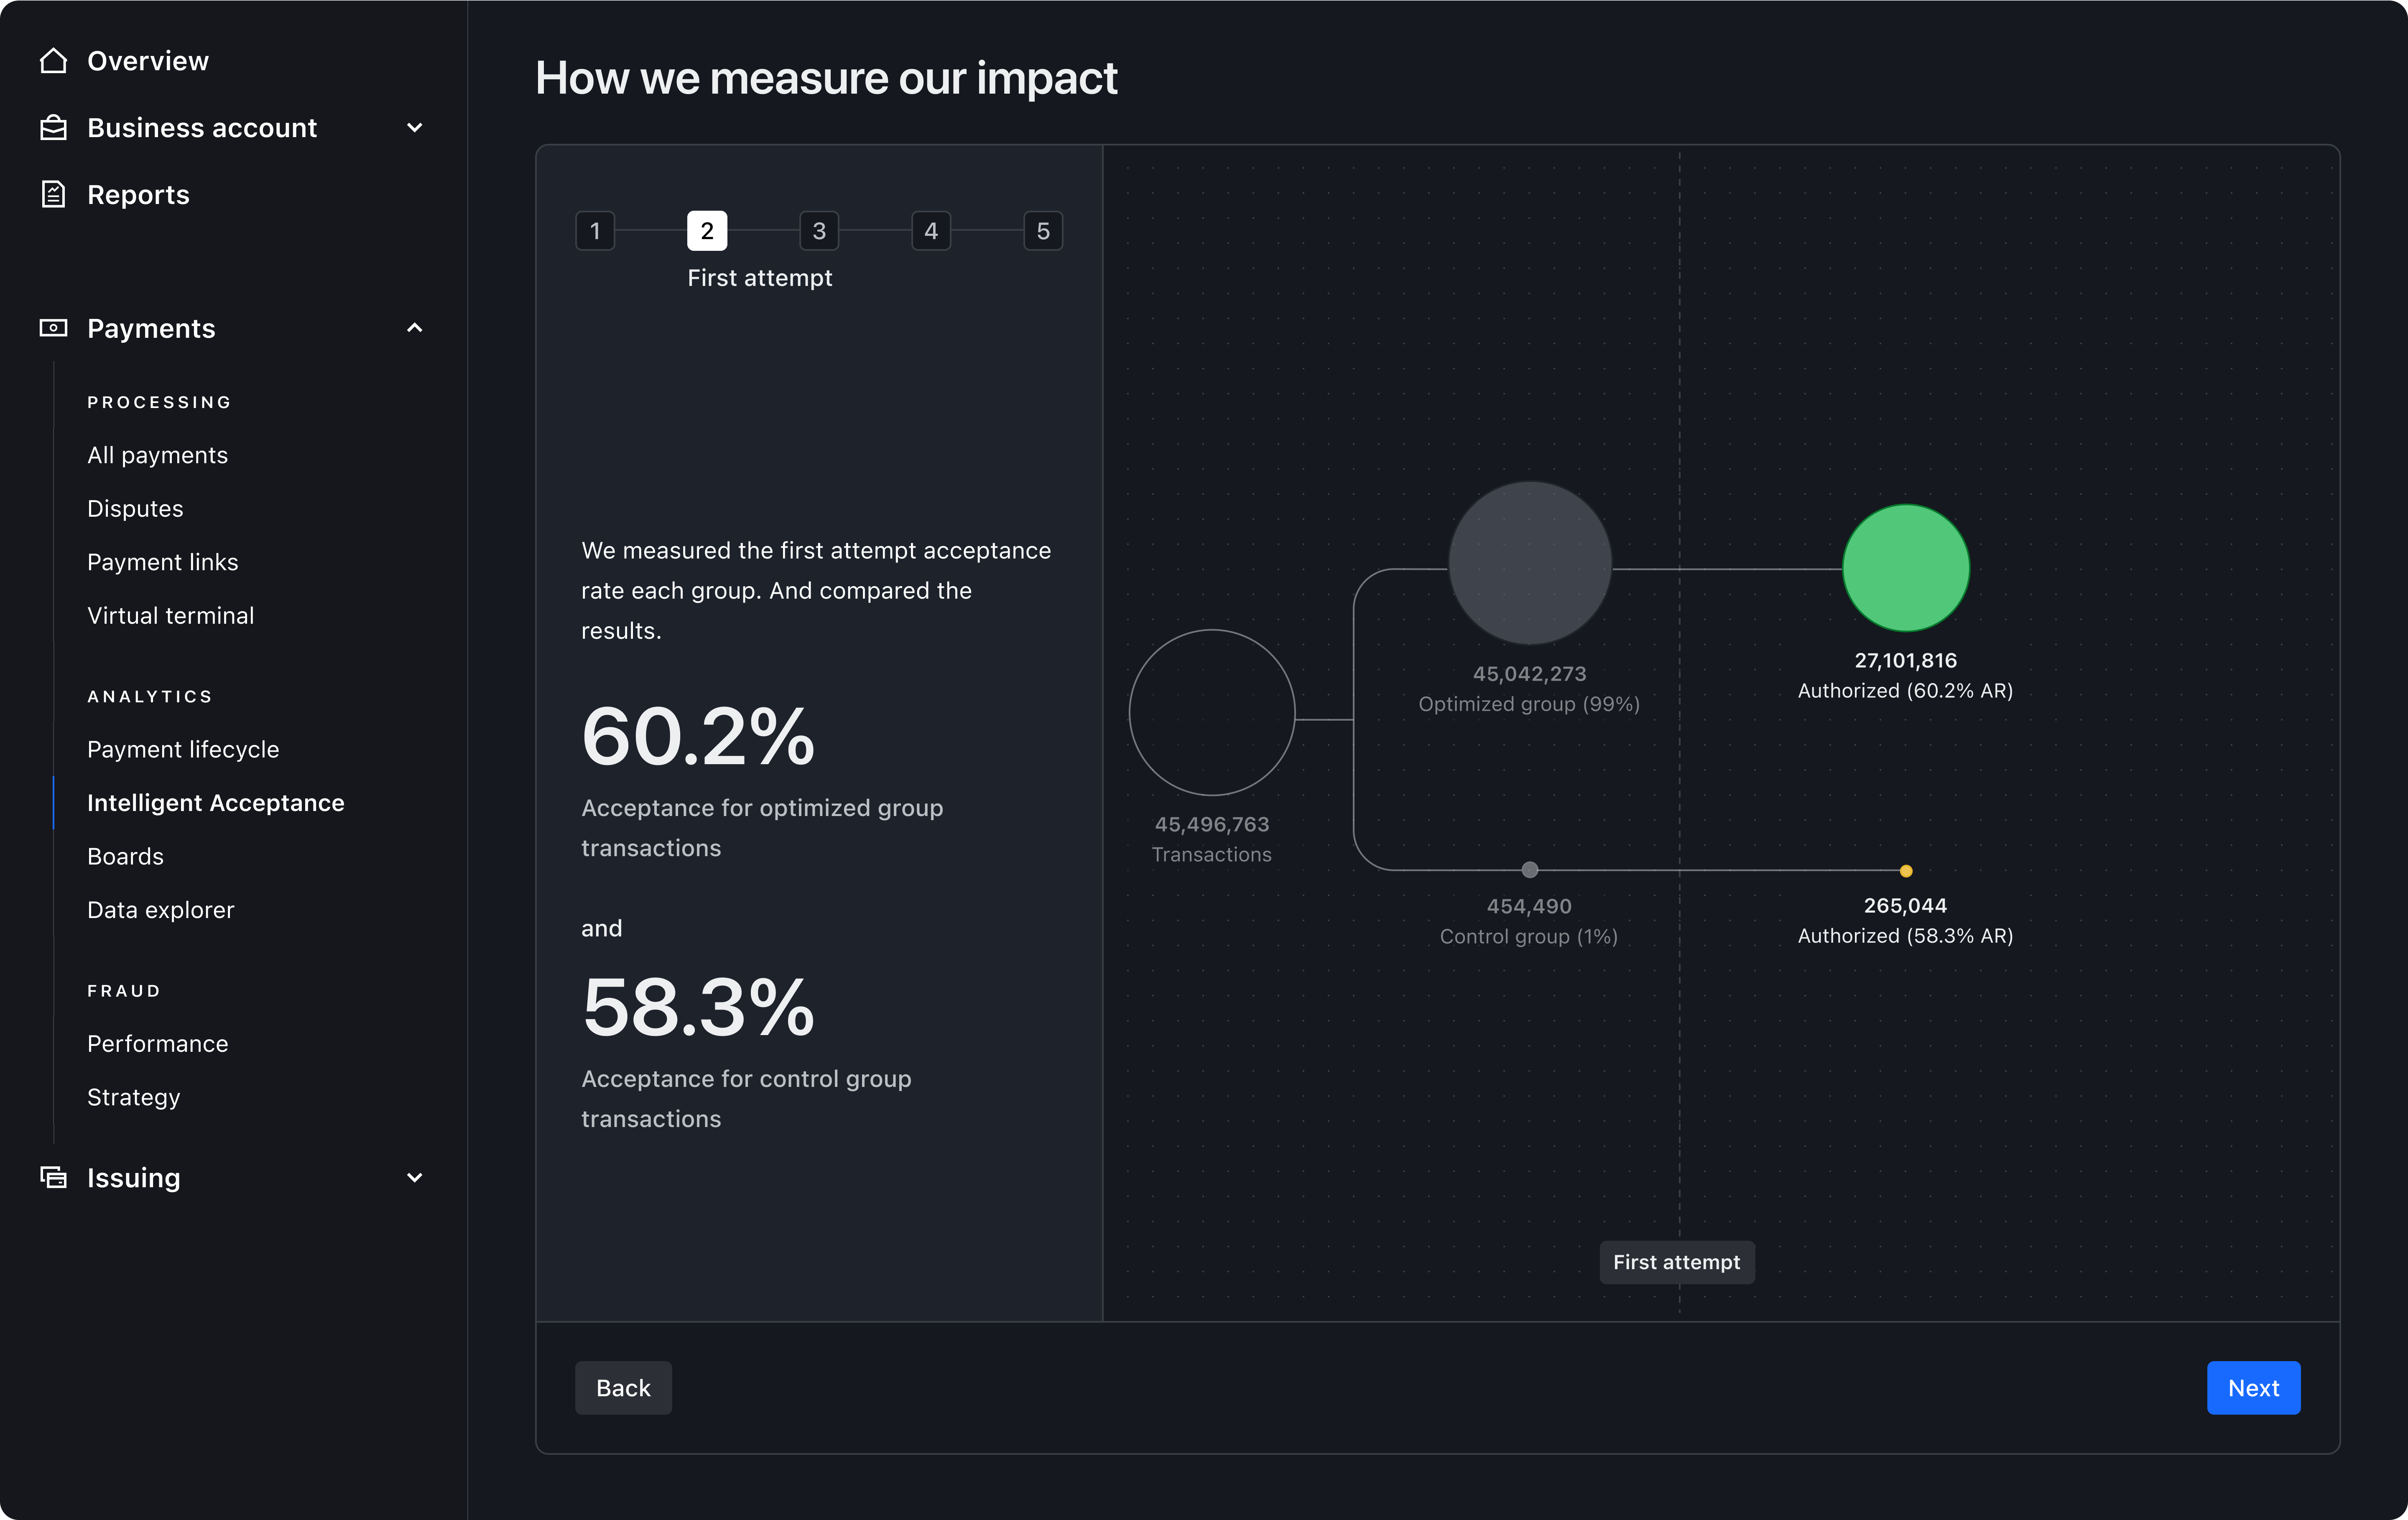Expand the Business account section chevron
Image resolution: width=2408 pixels, height=1520 pixels.
pos(415,128)
